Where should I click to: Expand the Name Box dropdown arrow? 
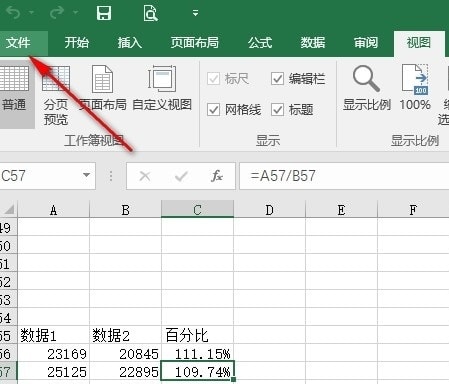tap(86, 175)
